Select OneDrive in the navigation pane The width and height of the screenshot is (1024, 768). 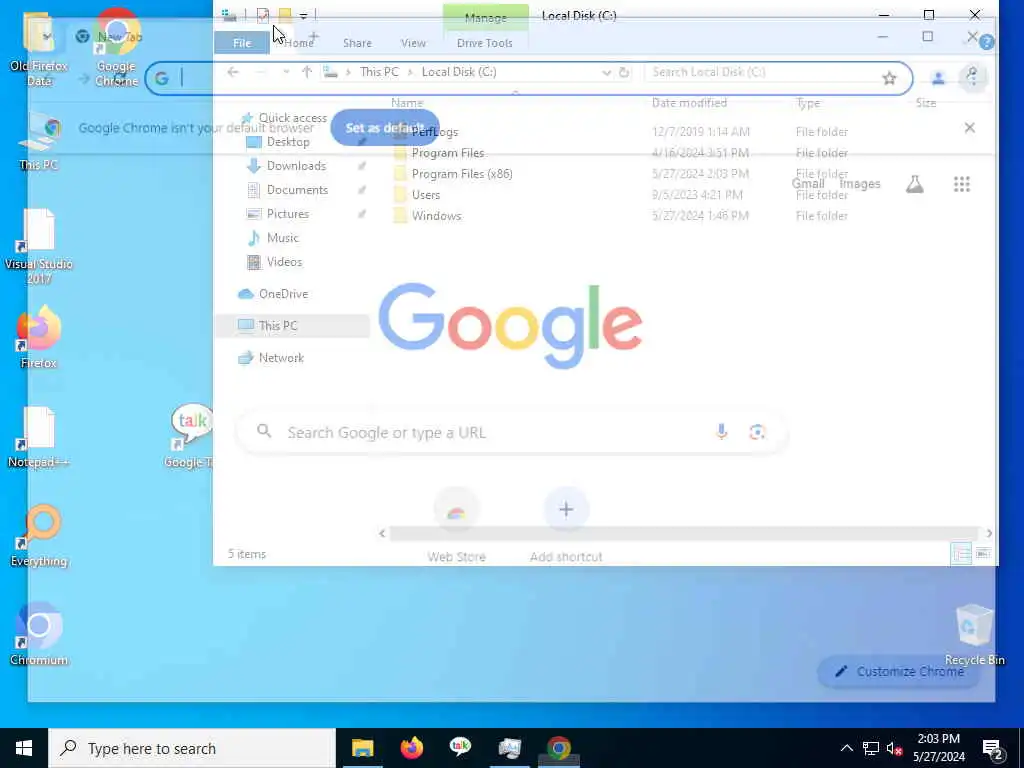(x=274, y=295)
